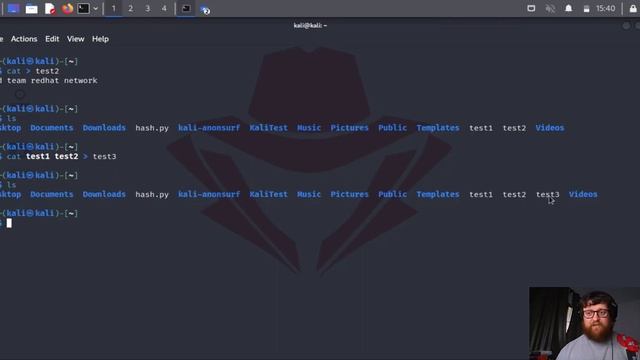
Task: Open the file manager from the panel
Action: pos(31,9)
